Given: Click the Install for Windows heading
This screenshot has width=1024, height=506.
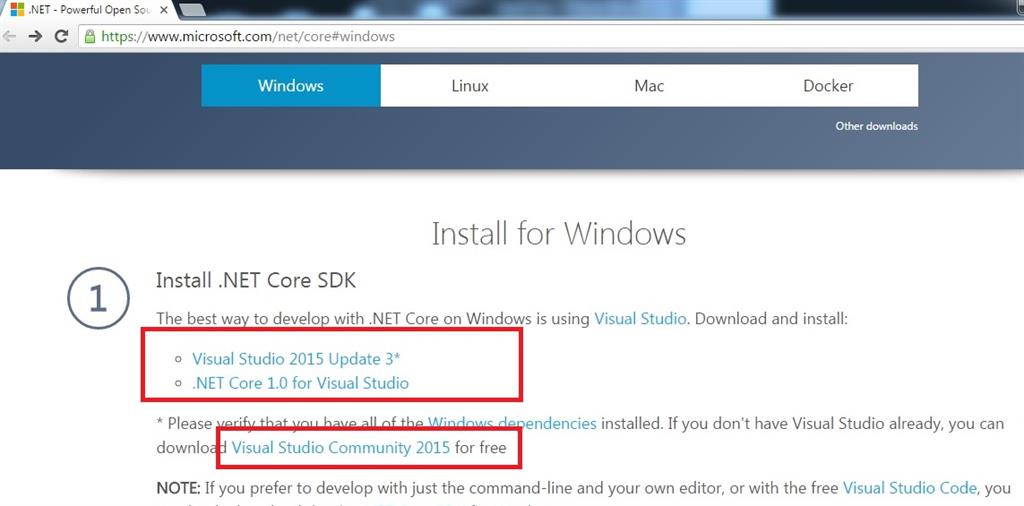Looking at the screenshot, I should point(558,234).
